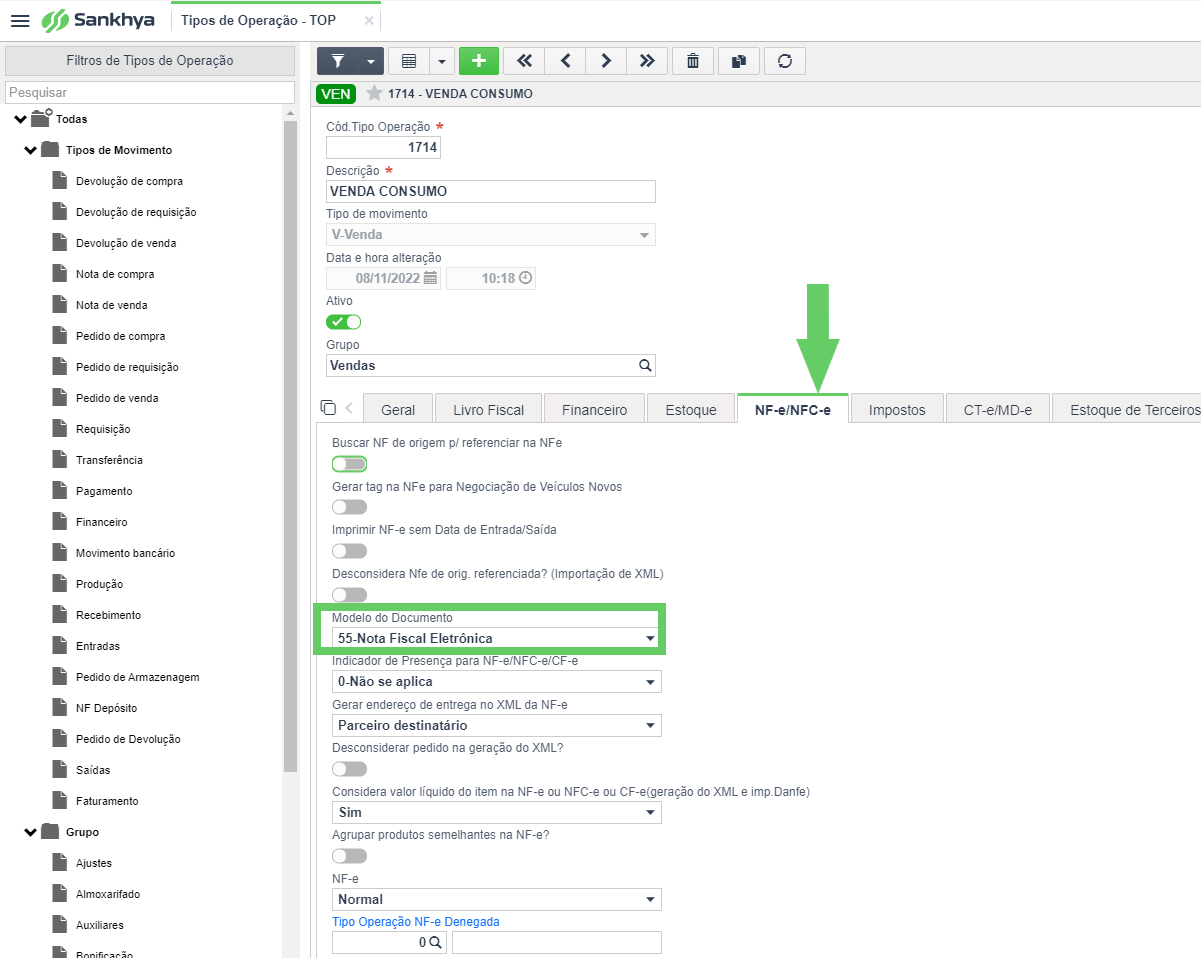Select Nota de venda in tree
Viewport: 1201px width, 958px height.
(x=99, y=305)
